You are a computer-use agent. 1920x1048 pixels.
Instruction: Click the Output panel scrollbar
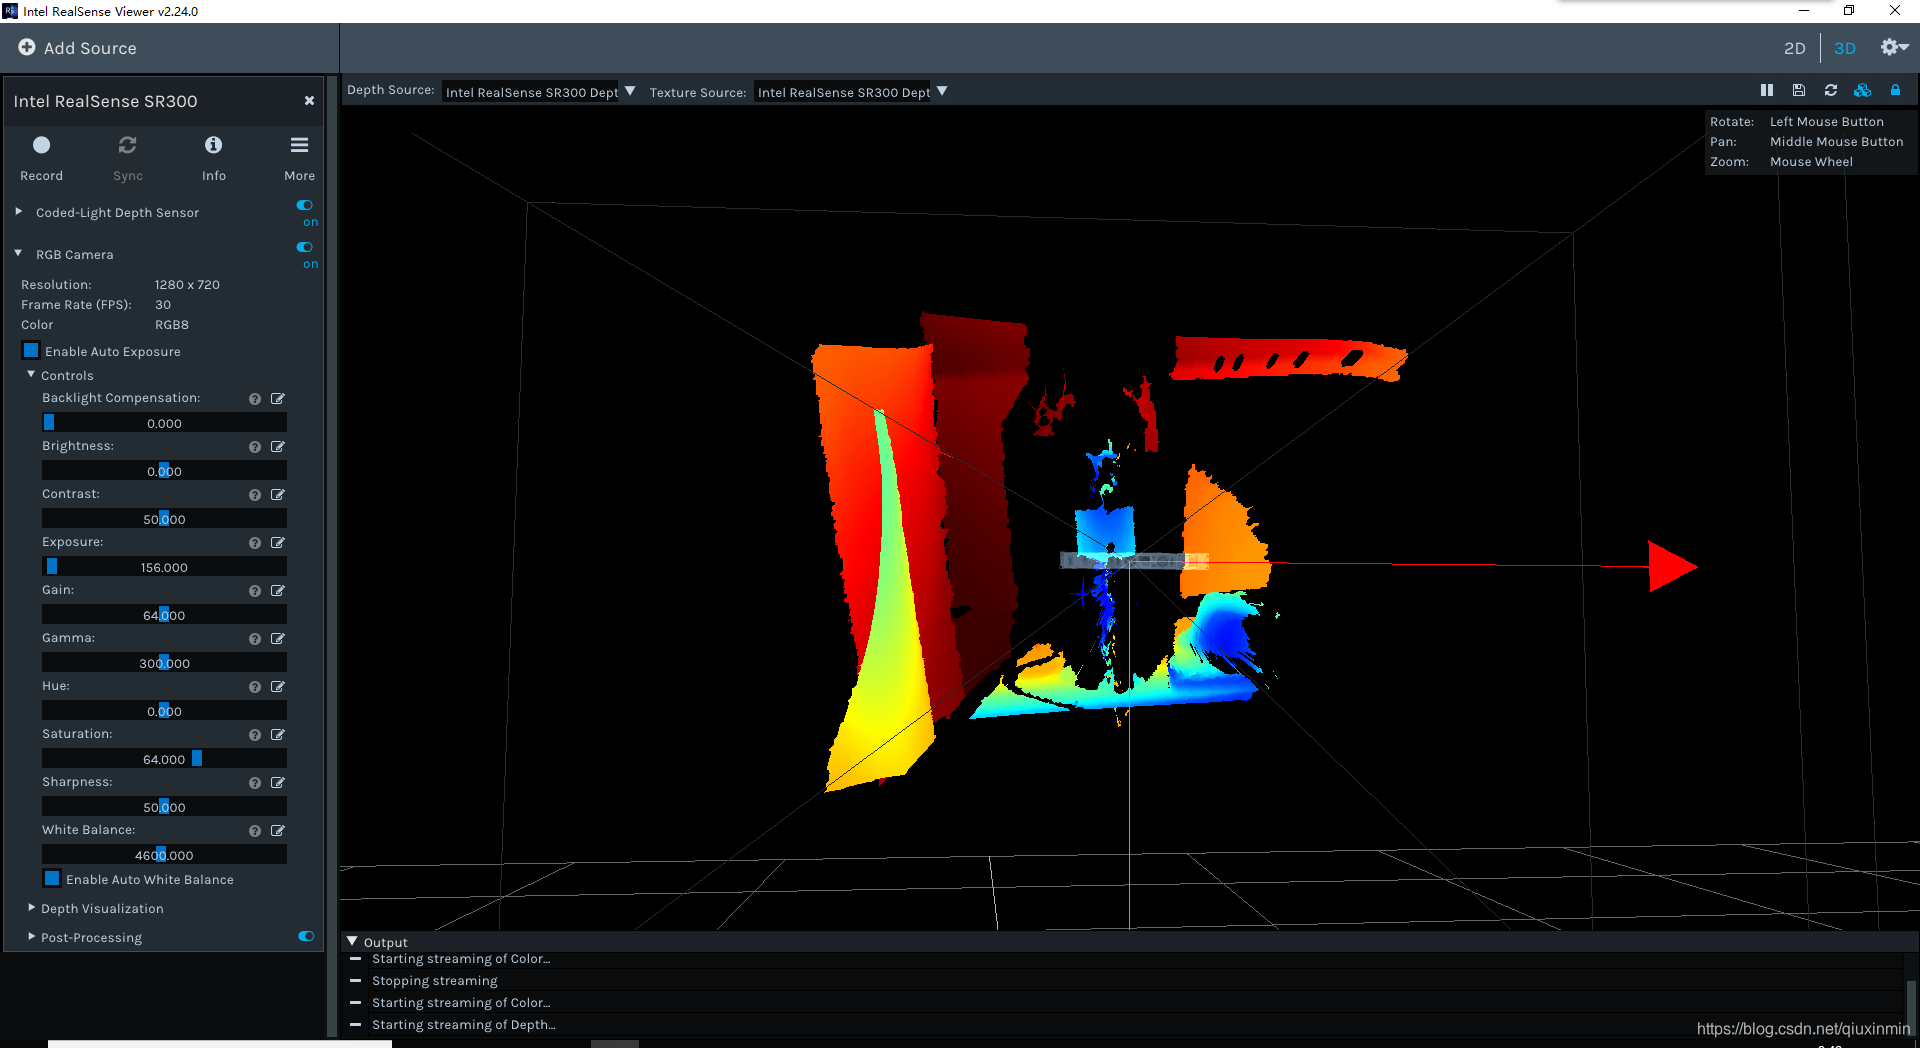[x=1911, y=1008]
